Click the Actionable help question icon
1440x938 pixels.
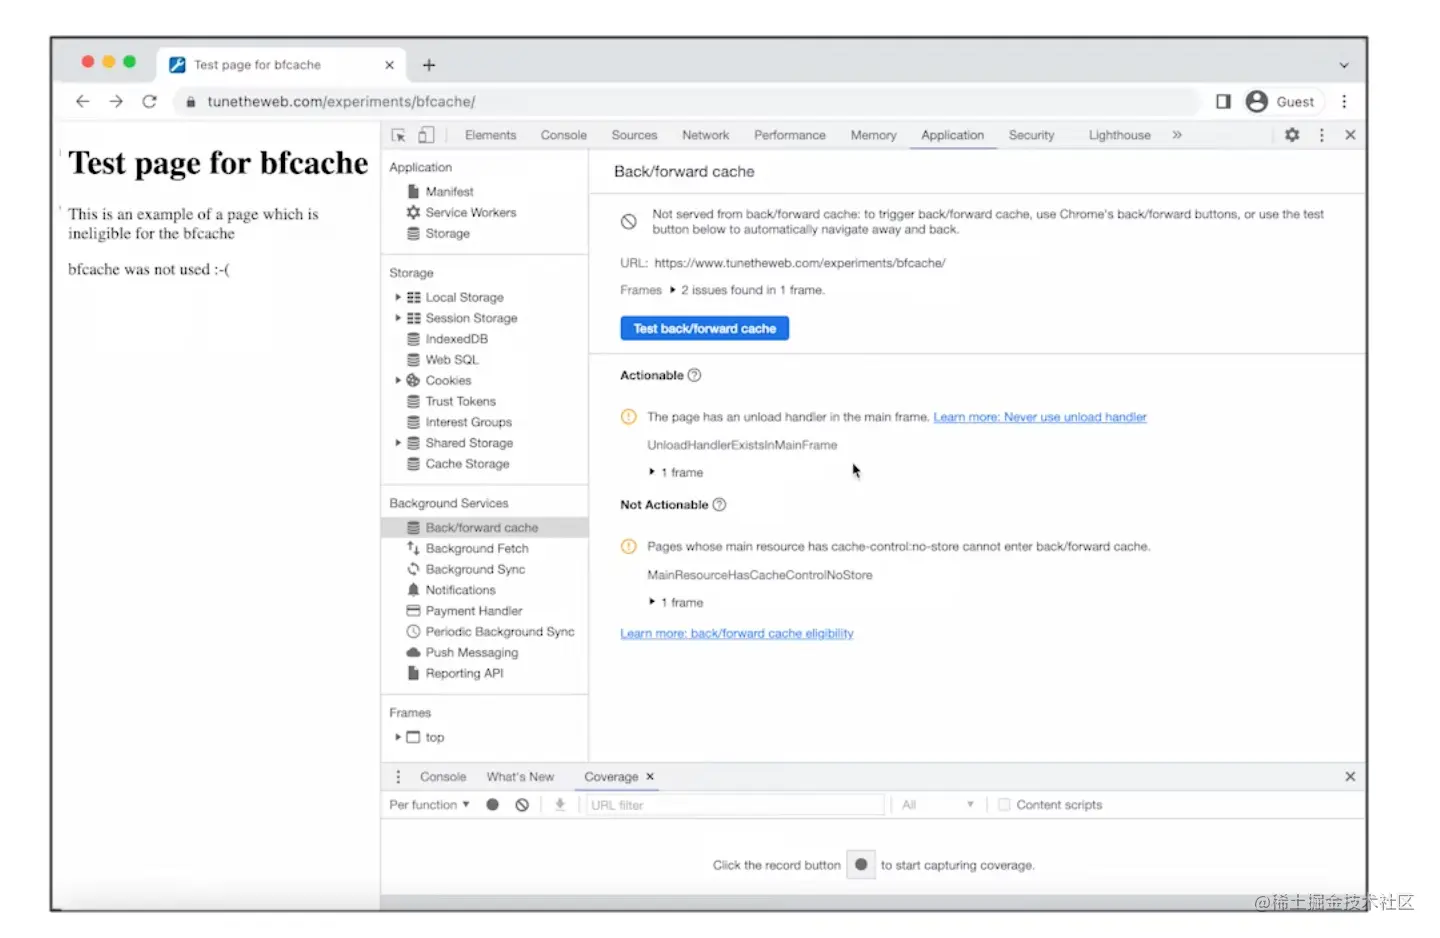pyautogui.click(x=694, y=375)
